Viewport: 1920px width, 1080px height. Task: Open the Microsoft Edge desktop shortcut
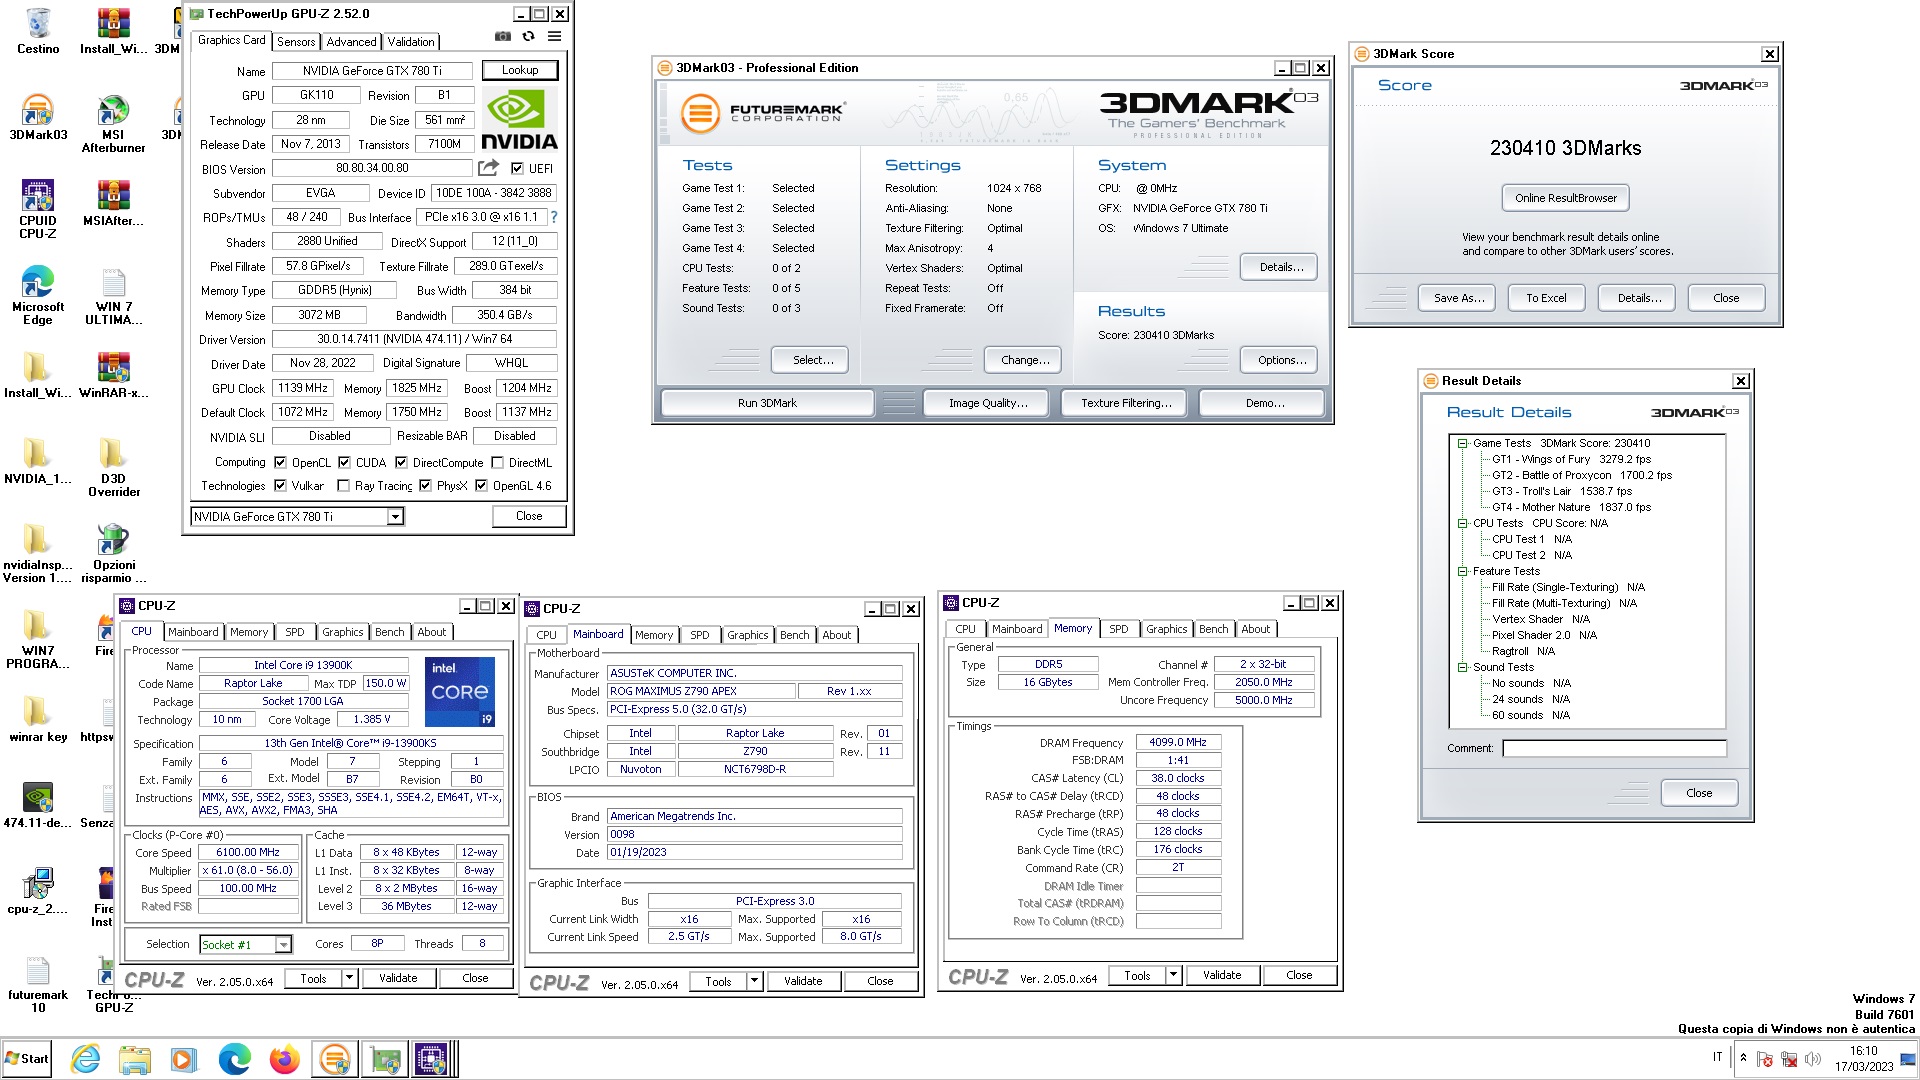pos(38,296)
